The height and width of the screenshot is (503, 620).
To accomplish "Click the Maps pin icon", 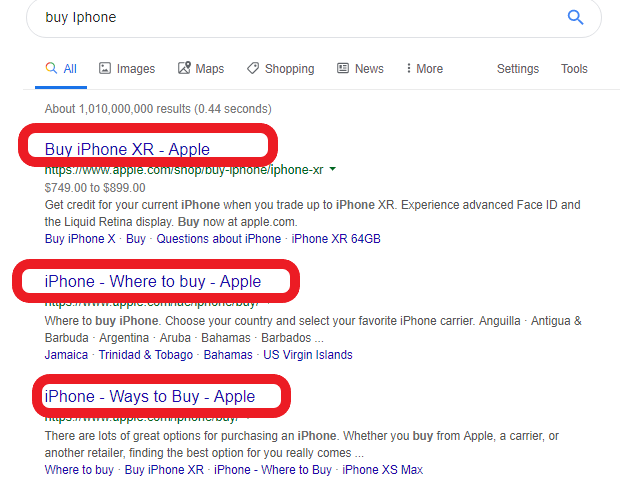I will tap(184, 69).
